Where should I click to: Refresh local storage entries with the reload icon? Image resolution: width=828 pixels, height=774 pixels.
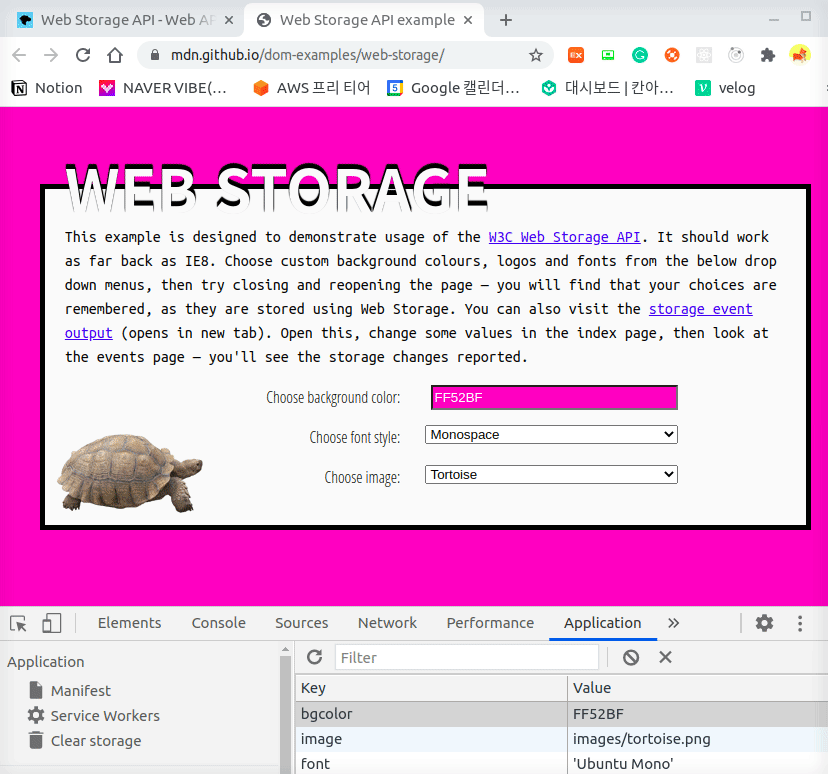pyautogui.click(x=314, y=657)
